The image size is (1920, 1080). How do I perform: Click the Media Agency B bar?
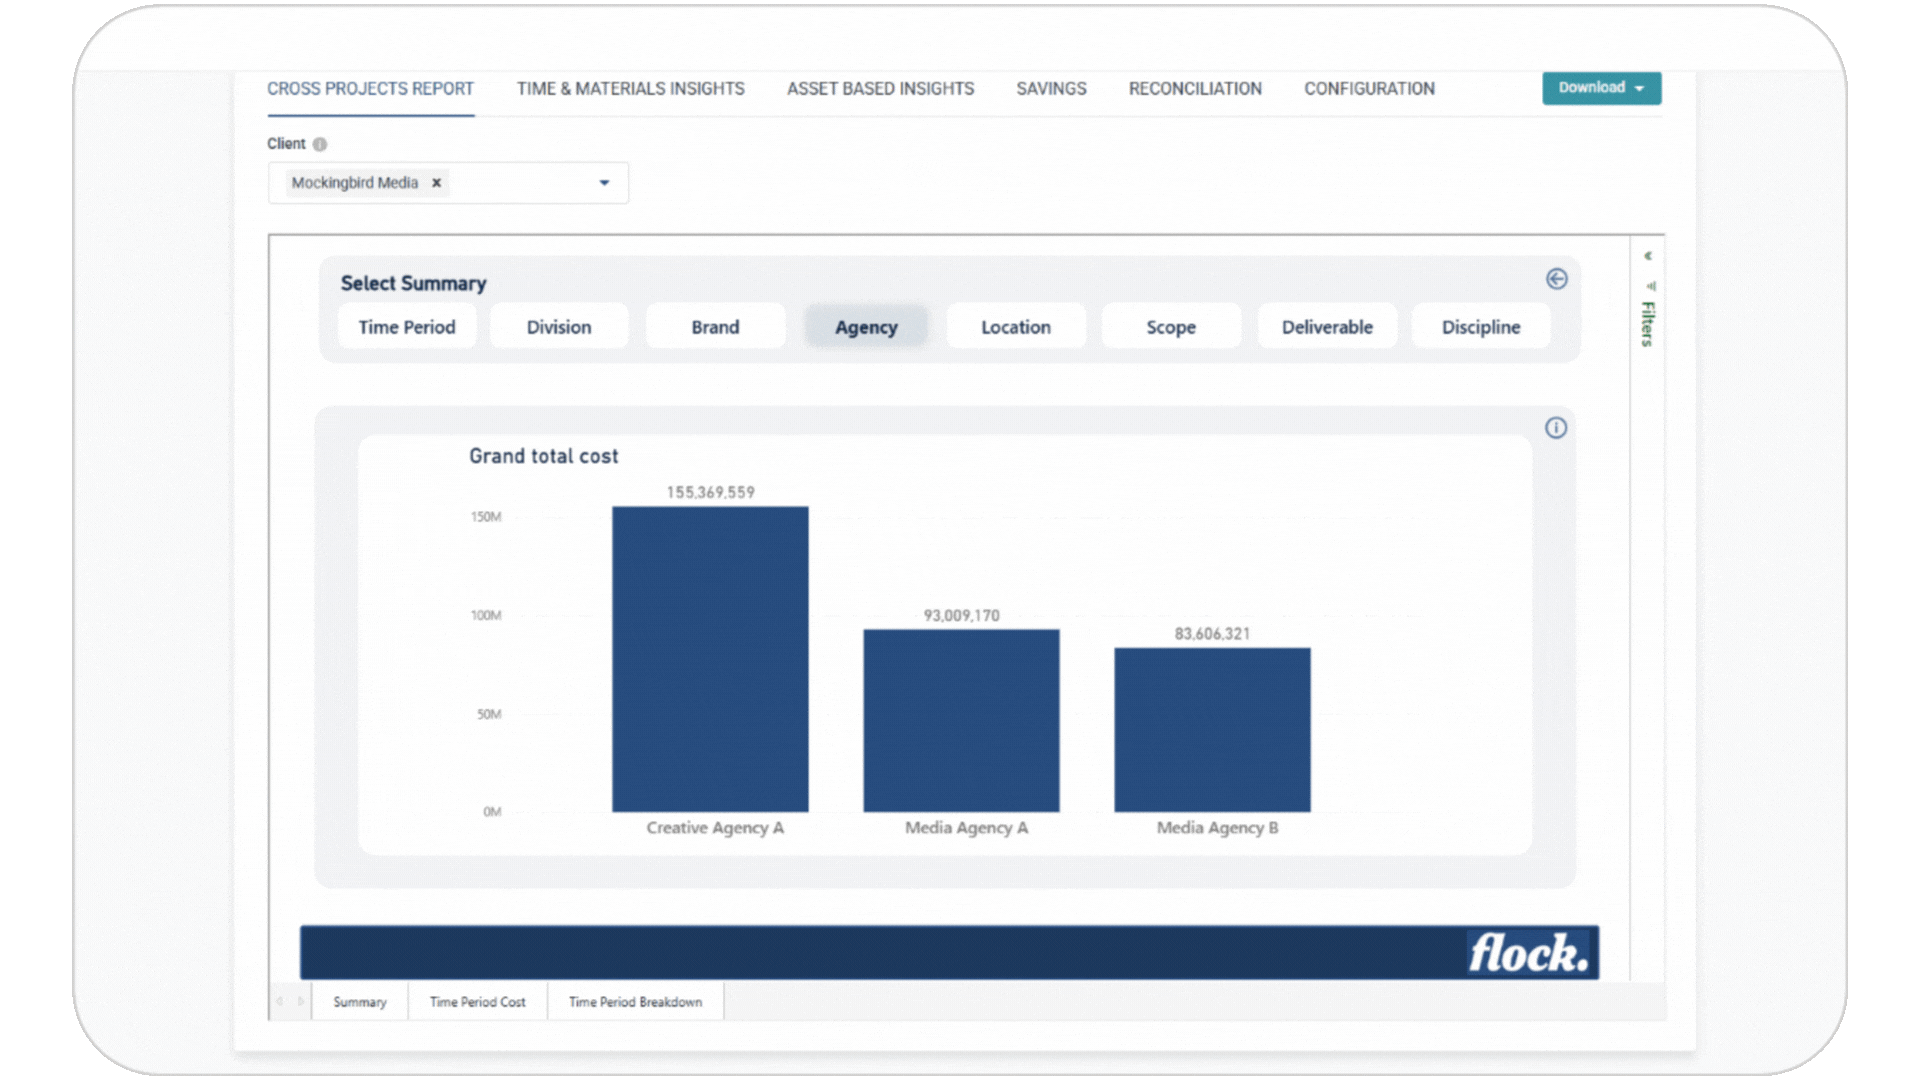point(1212,730)
